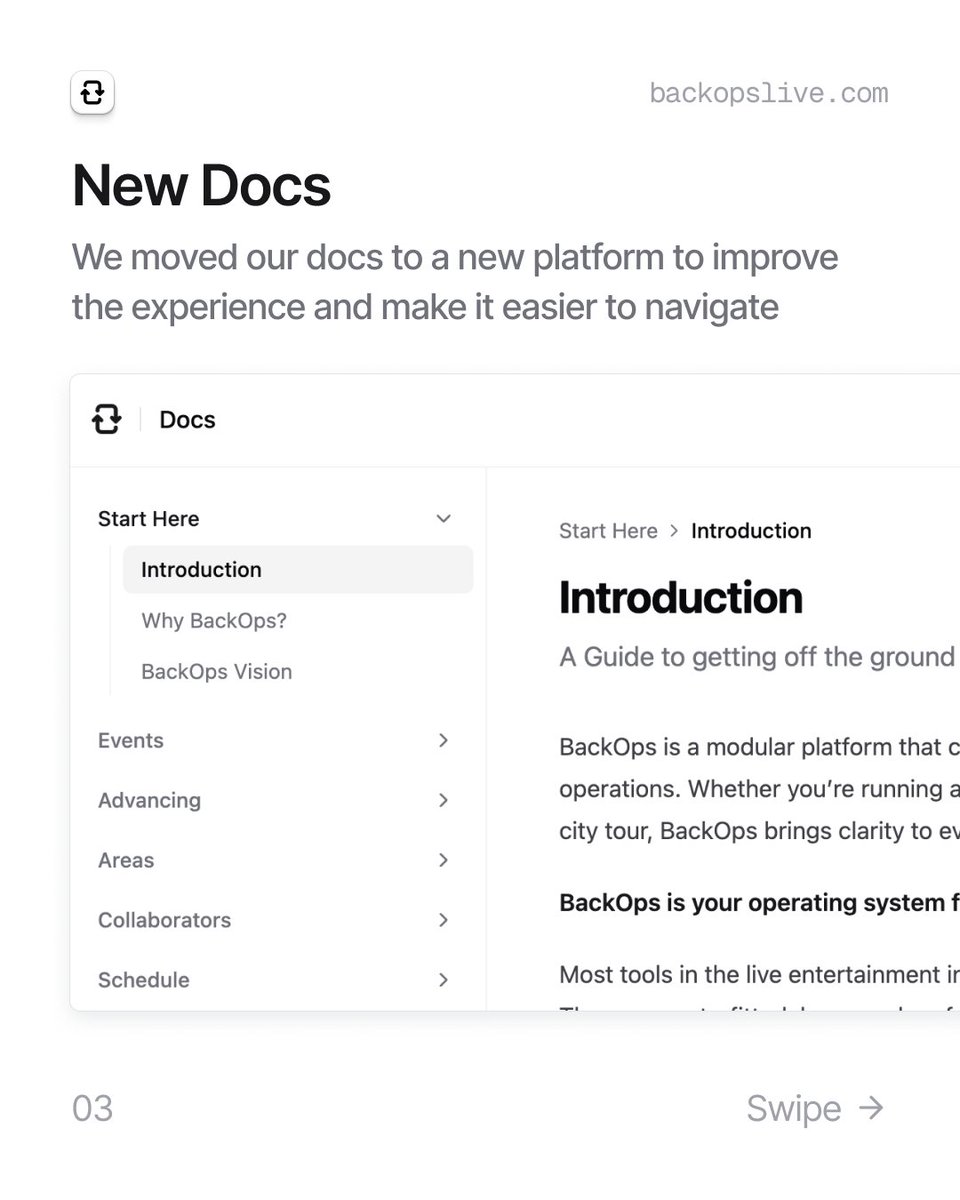The image size is (960, 1200).
Task: Expand the Collaborators section chevron
Action: (x=444, y=920)
